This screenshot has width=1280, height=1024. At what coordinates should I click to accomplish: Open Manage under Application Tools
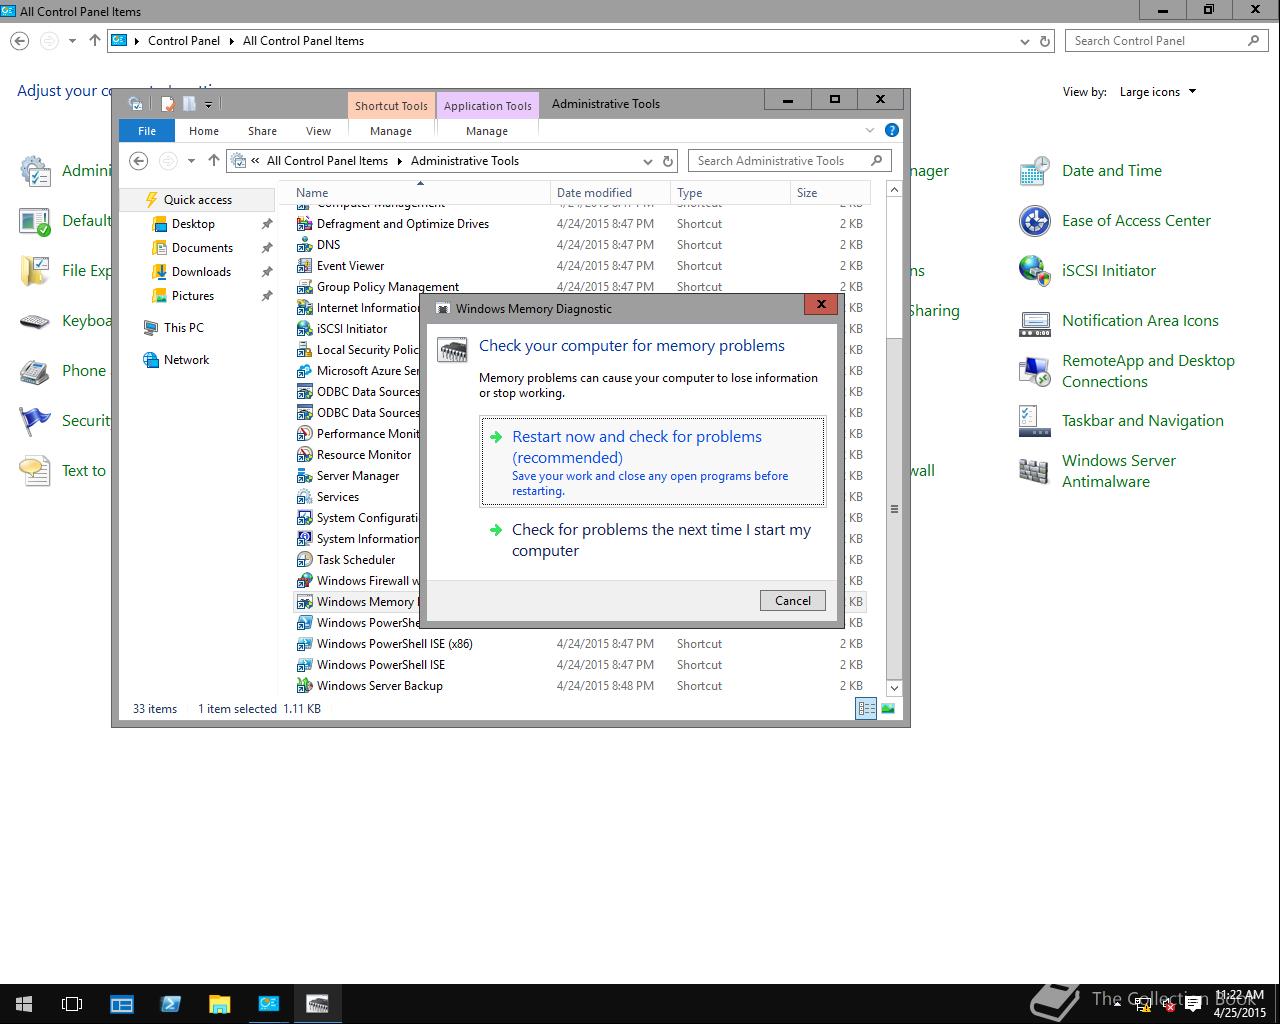(487, 131)
